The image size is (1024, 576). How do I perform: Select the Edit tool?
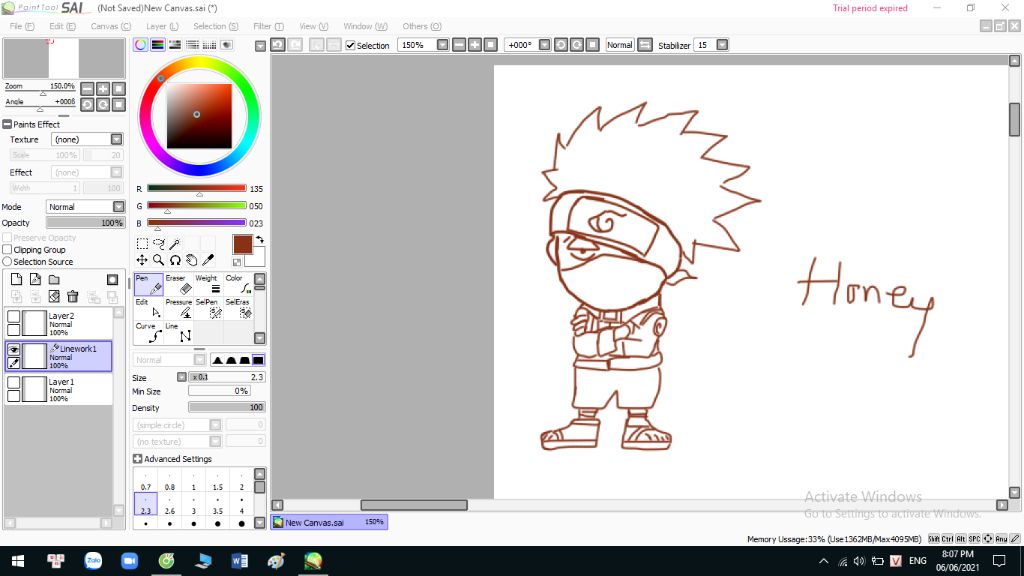click(x=148, y=308)
